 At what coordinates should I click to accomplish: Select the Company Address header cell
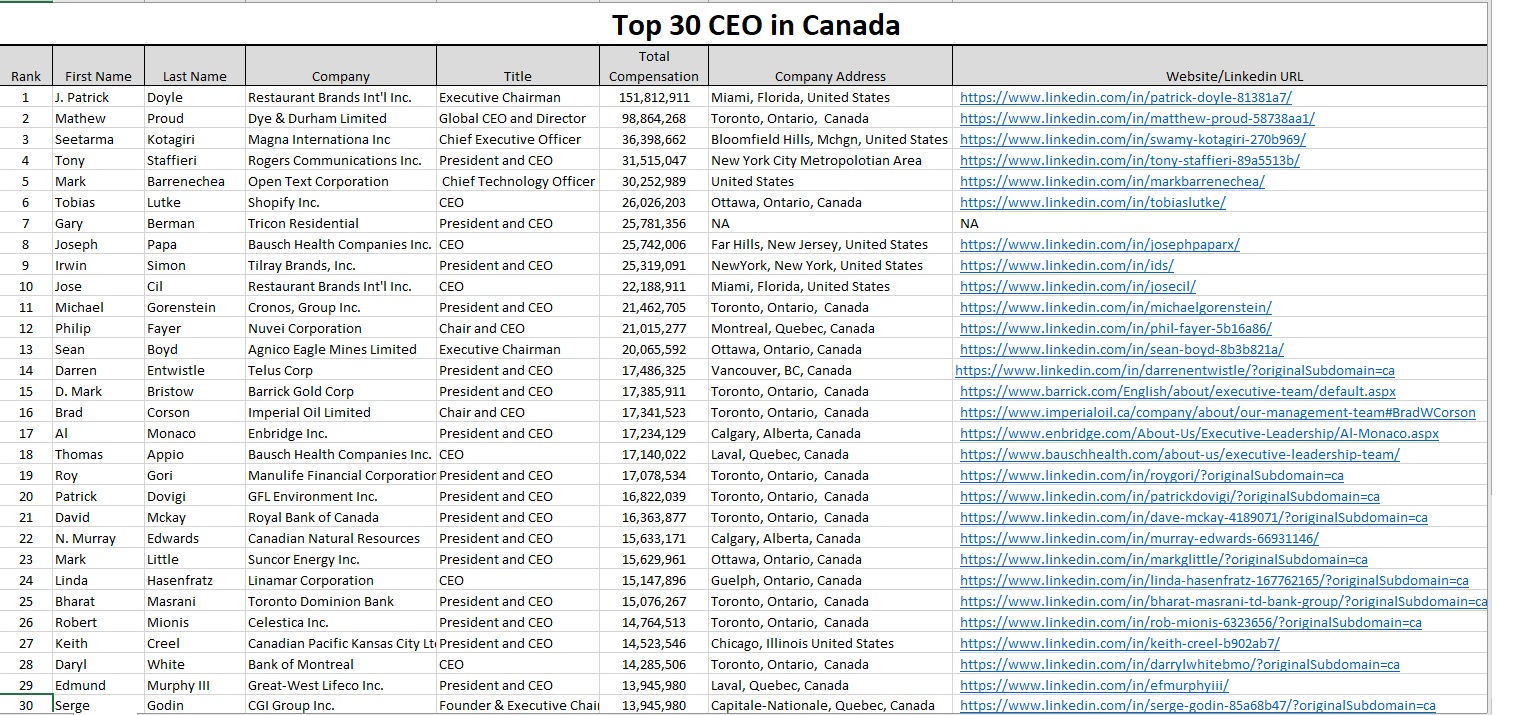(830, 66)
